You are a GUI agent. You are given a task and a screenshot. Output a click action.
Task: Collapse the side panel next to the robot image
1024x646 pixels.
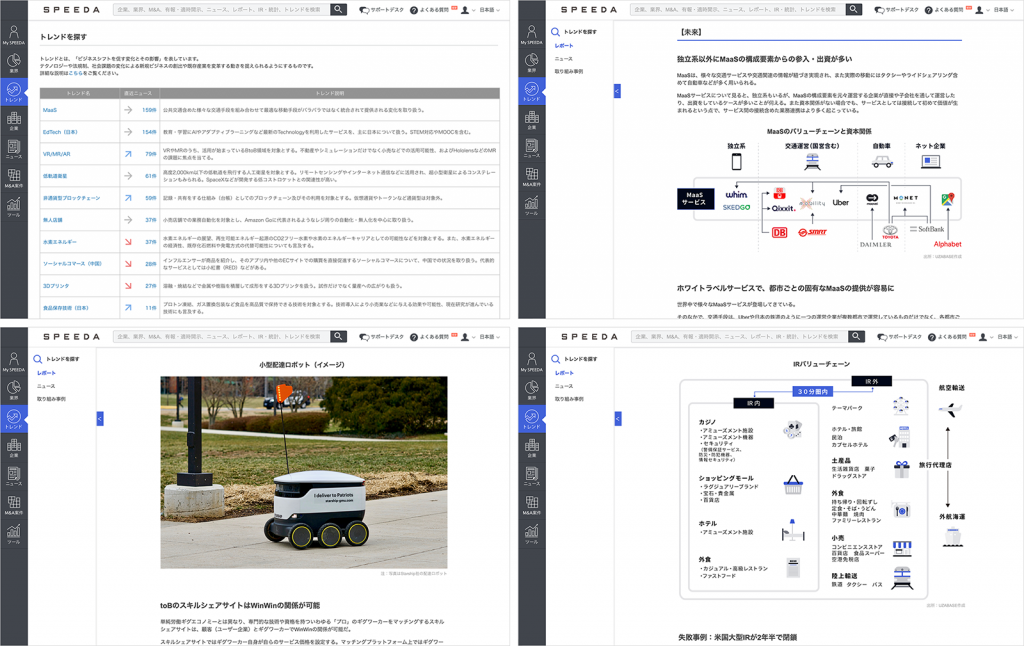tap(100, 419)
